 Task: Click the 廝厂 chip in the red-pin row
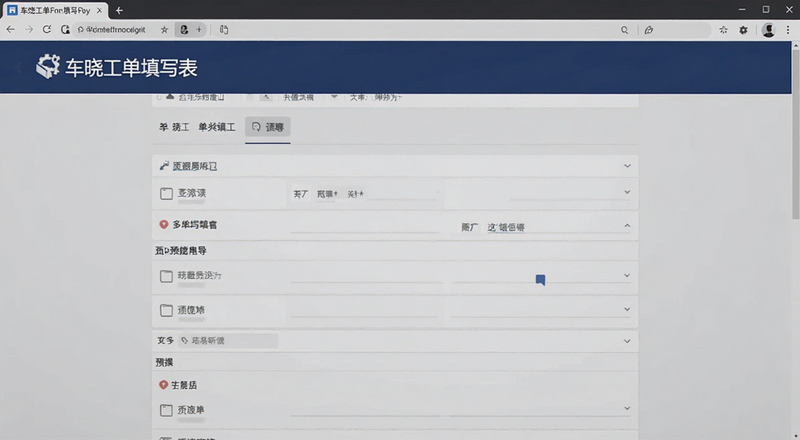tap(469, 227)
